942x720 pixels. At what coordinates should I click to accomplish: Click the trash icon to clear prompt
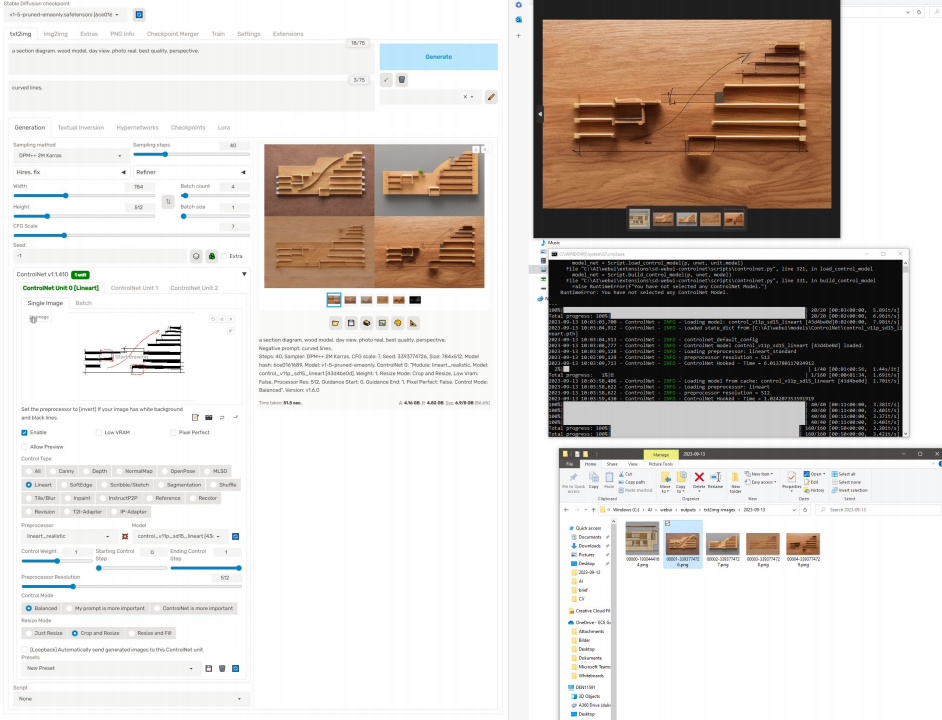pos(402,79)
